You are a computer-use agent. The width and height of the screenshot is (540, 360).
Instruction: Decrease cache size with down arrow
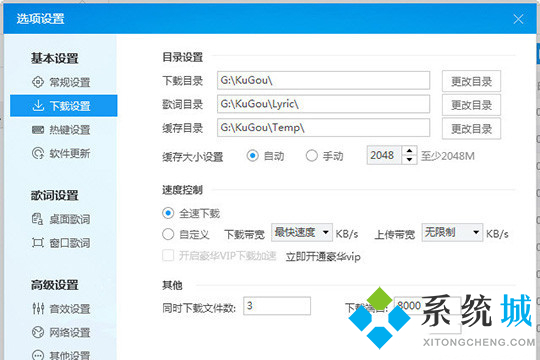(x=409, y=160)
